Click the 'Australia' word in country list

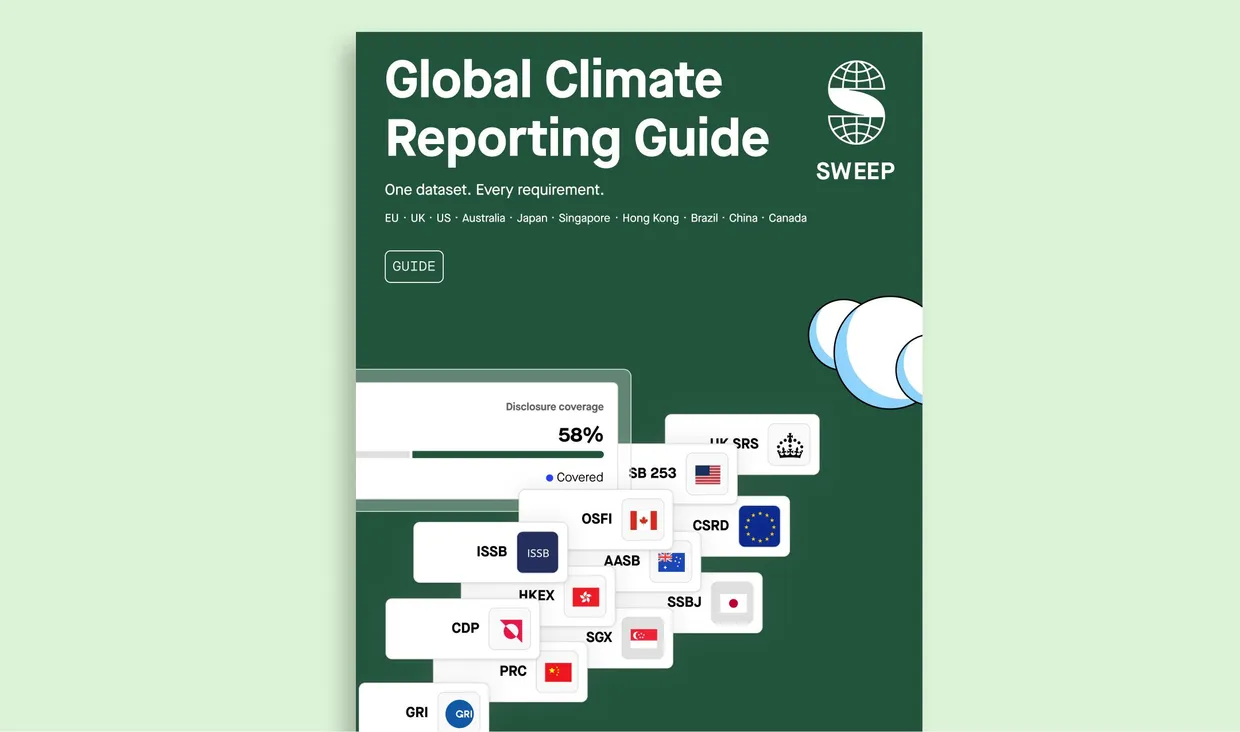coord(484,218)
